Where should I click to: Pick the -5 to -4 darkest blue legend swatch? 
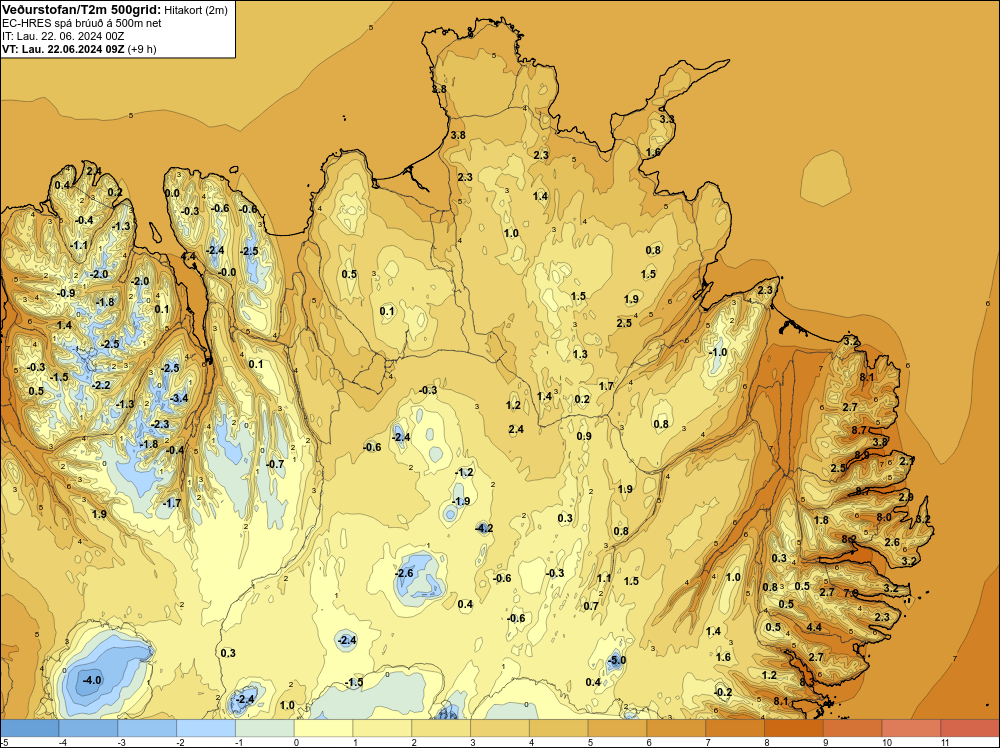tap(29, 728)
